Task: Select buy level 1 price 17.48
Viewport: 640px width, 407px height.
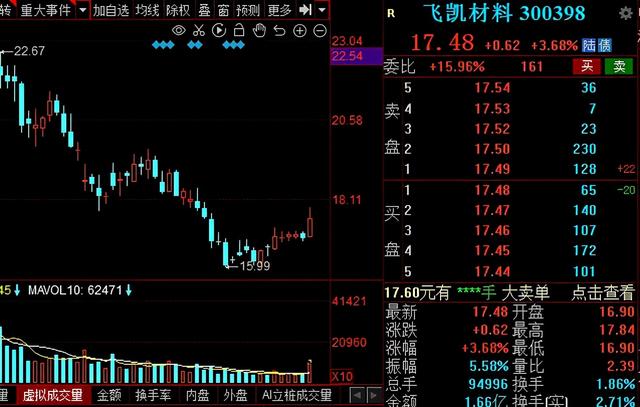Action: pyautogui.click(x=493, y=190)
